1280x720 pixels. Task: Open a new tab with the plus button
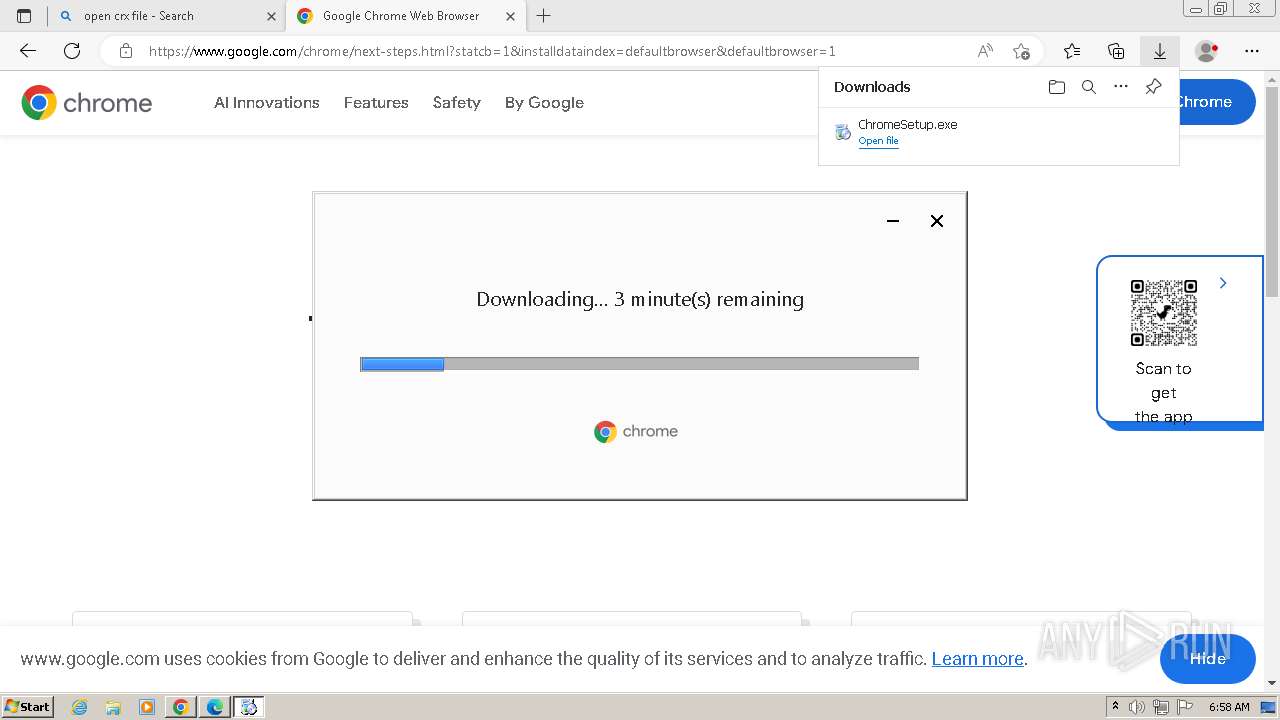point(544,16)
